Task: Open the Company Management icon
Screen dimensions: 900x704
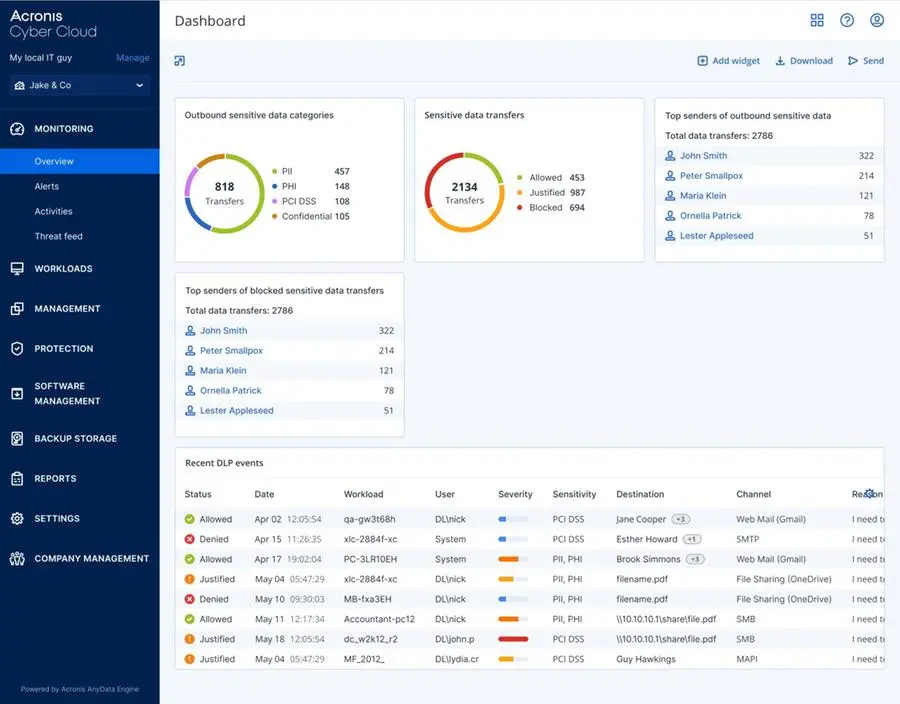Action: pos(14,558)
